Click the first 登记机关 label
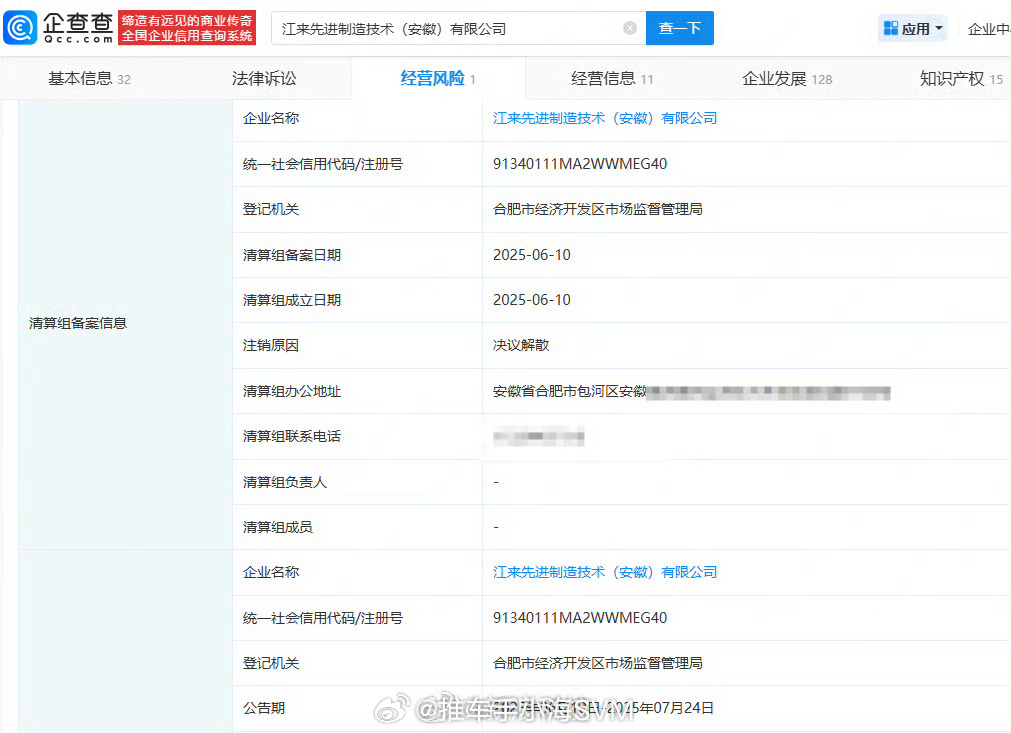 [271, 209]
